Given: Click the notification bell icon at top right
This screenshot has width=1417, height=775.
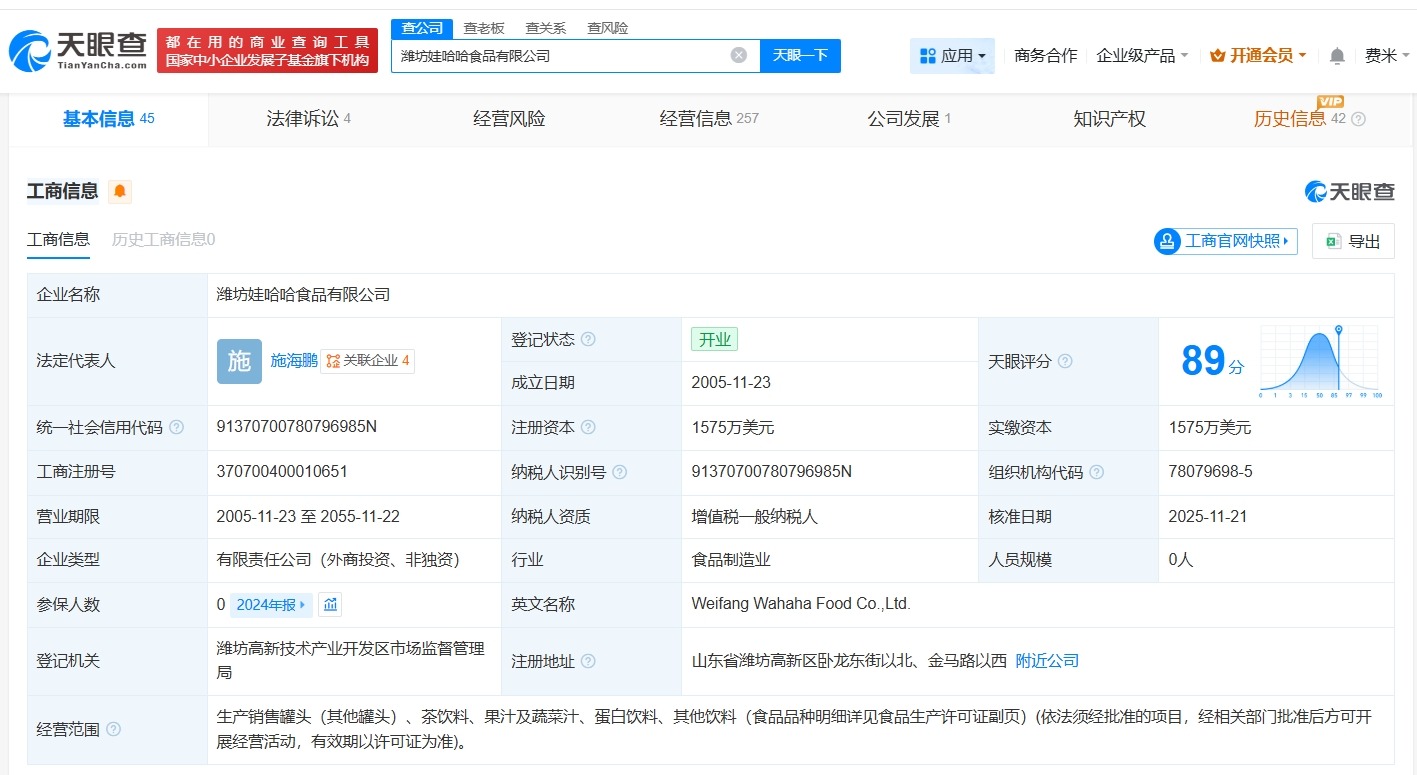Looking at the screenshot, I should tap(1336, 55).
